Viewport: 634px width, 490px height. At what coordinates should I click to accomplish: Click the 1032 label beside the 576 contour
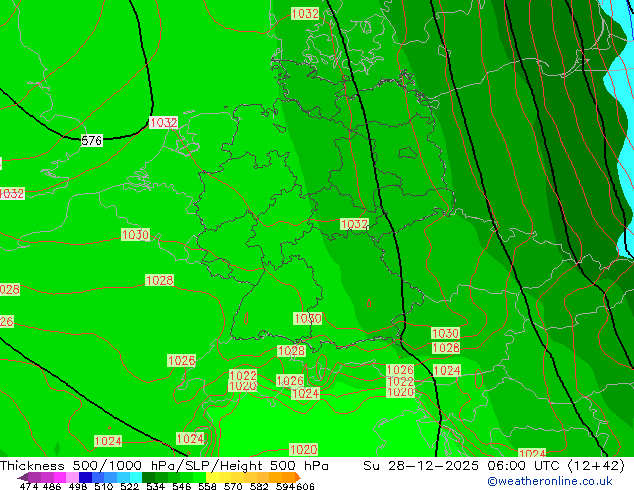163,122
